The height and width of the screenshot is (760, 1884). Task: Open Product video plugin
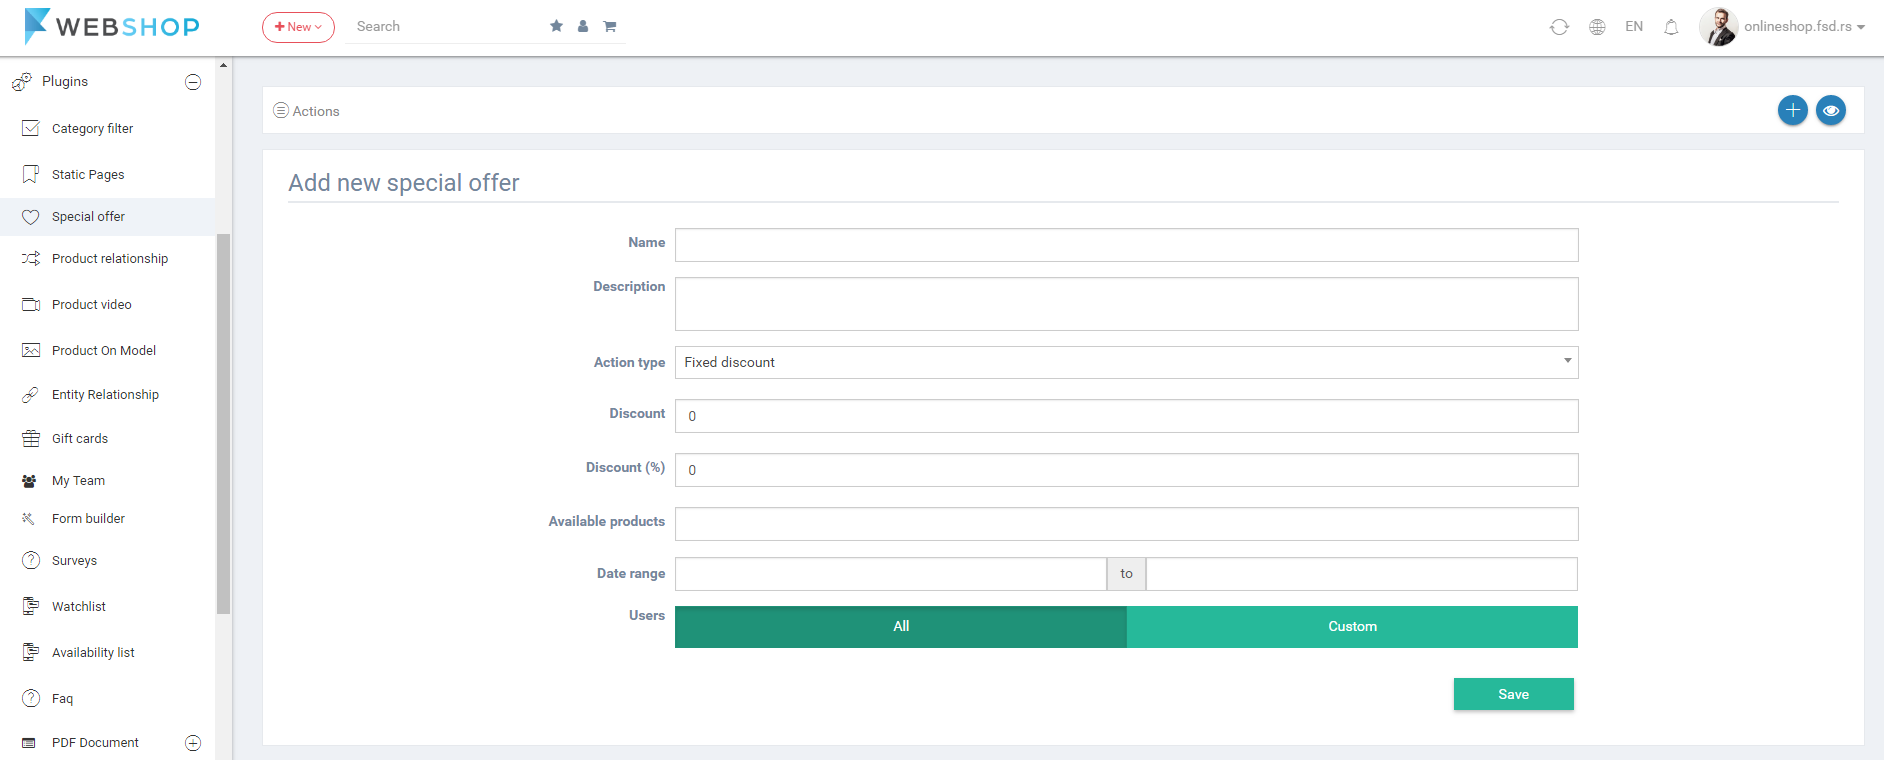point(92,304)
